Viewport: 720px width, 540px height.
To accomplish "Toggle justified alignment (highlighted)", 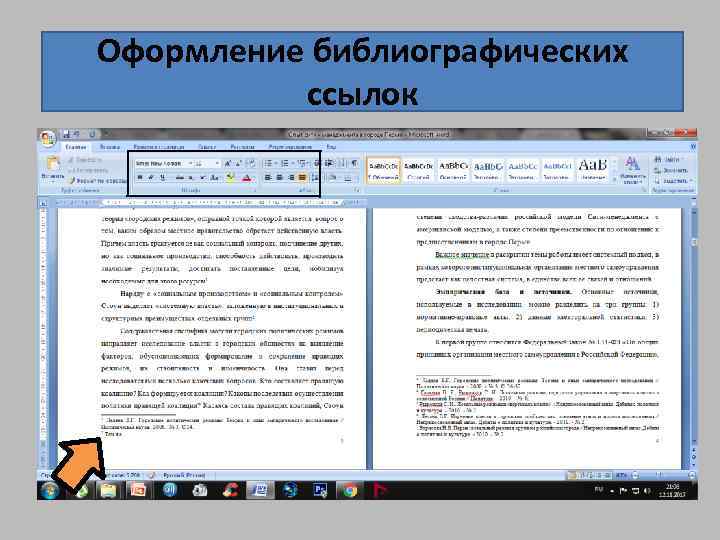I will [302, 177].
